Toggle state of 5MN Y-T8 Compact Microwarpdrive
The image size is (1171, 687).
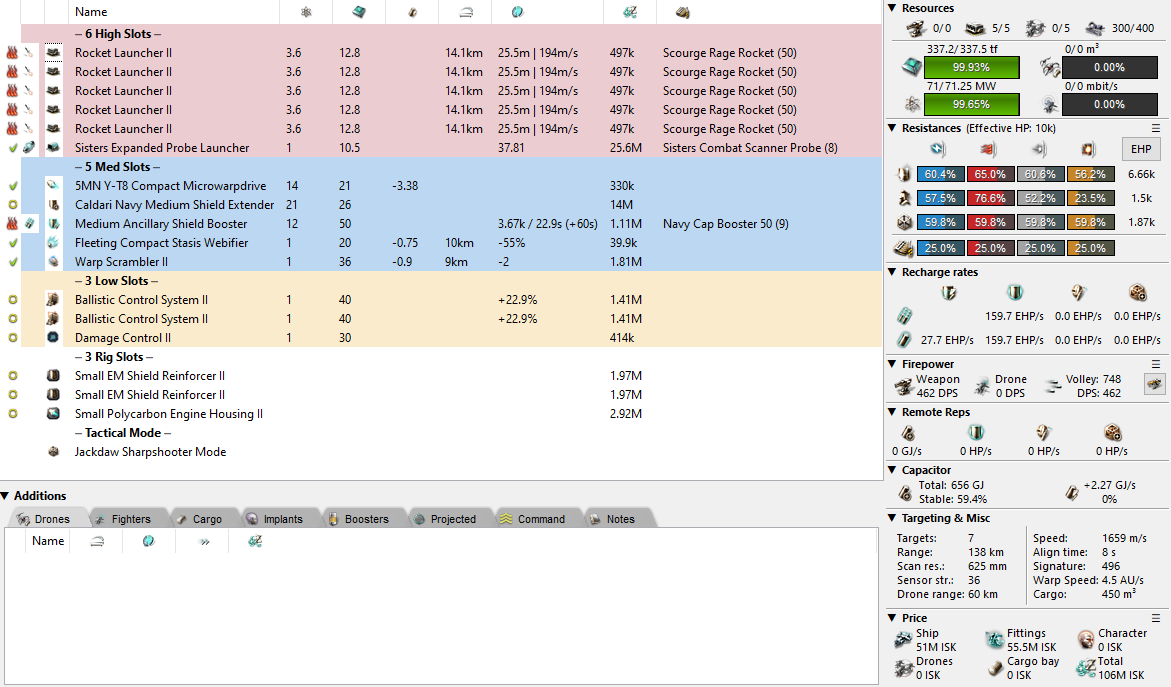click(x=12, y=186)
